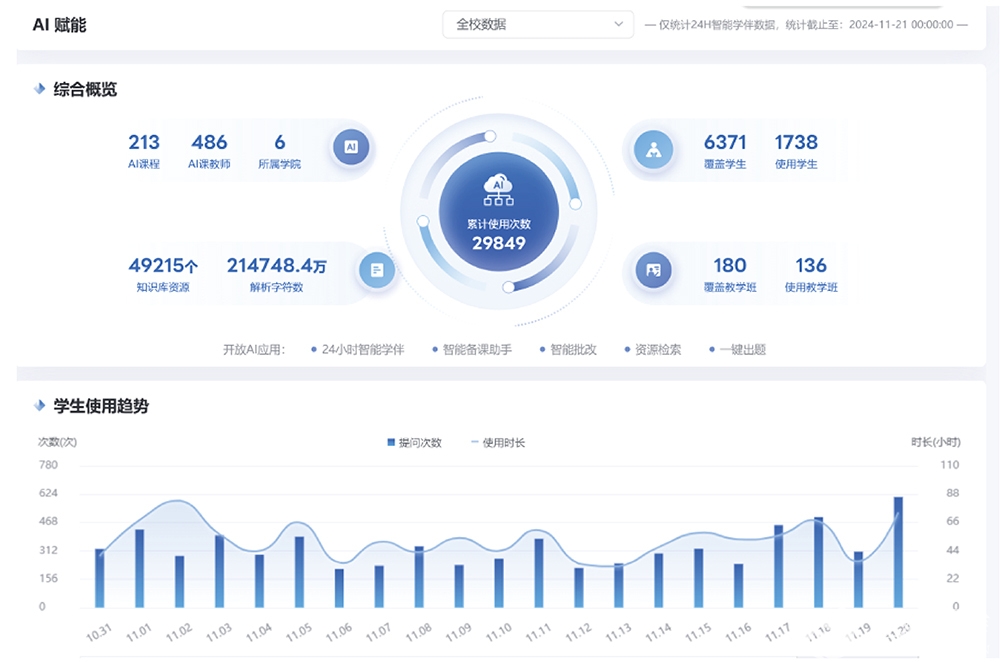The image size is (1000, 662).
Task: Toggle the 提问次数 legend series
Action: point(414,442)
